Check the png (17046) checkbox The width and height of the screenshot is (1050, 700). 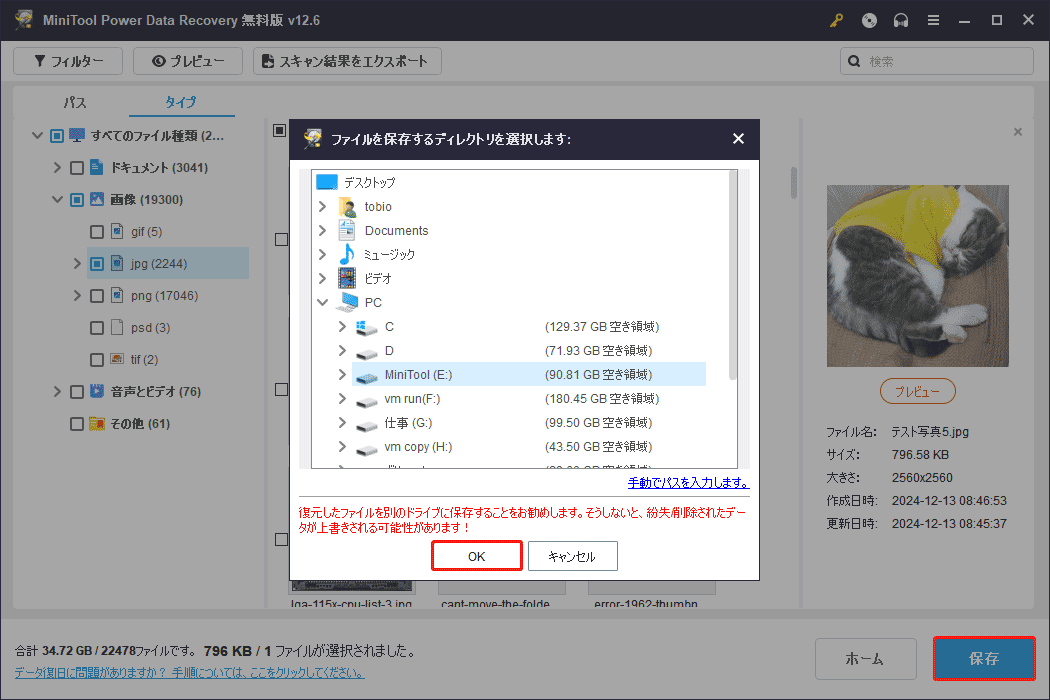(x=97, y=295)
